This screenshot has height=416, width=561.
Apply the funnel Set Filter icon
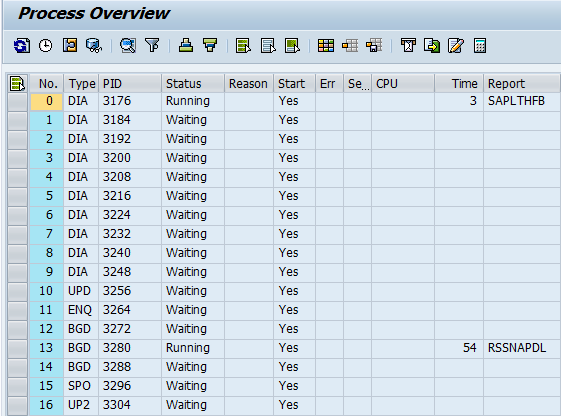pyautogui.click(x=152, y=46)
